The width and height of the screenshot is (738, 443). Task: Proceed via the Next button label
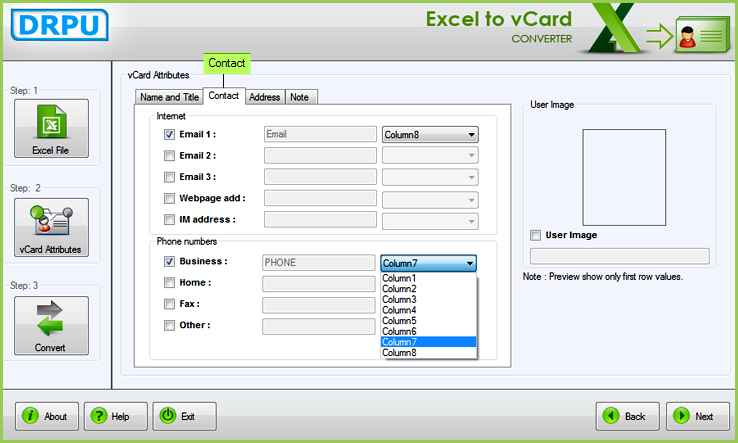click(704, 417)
